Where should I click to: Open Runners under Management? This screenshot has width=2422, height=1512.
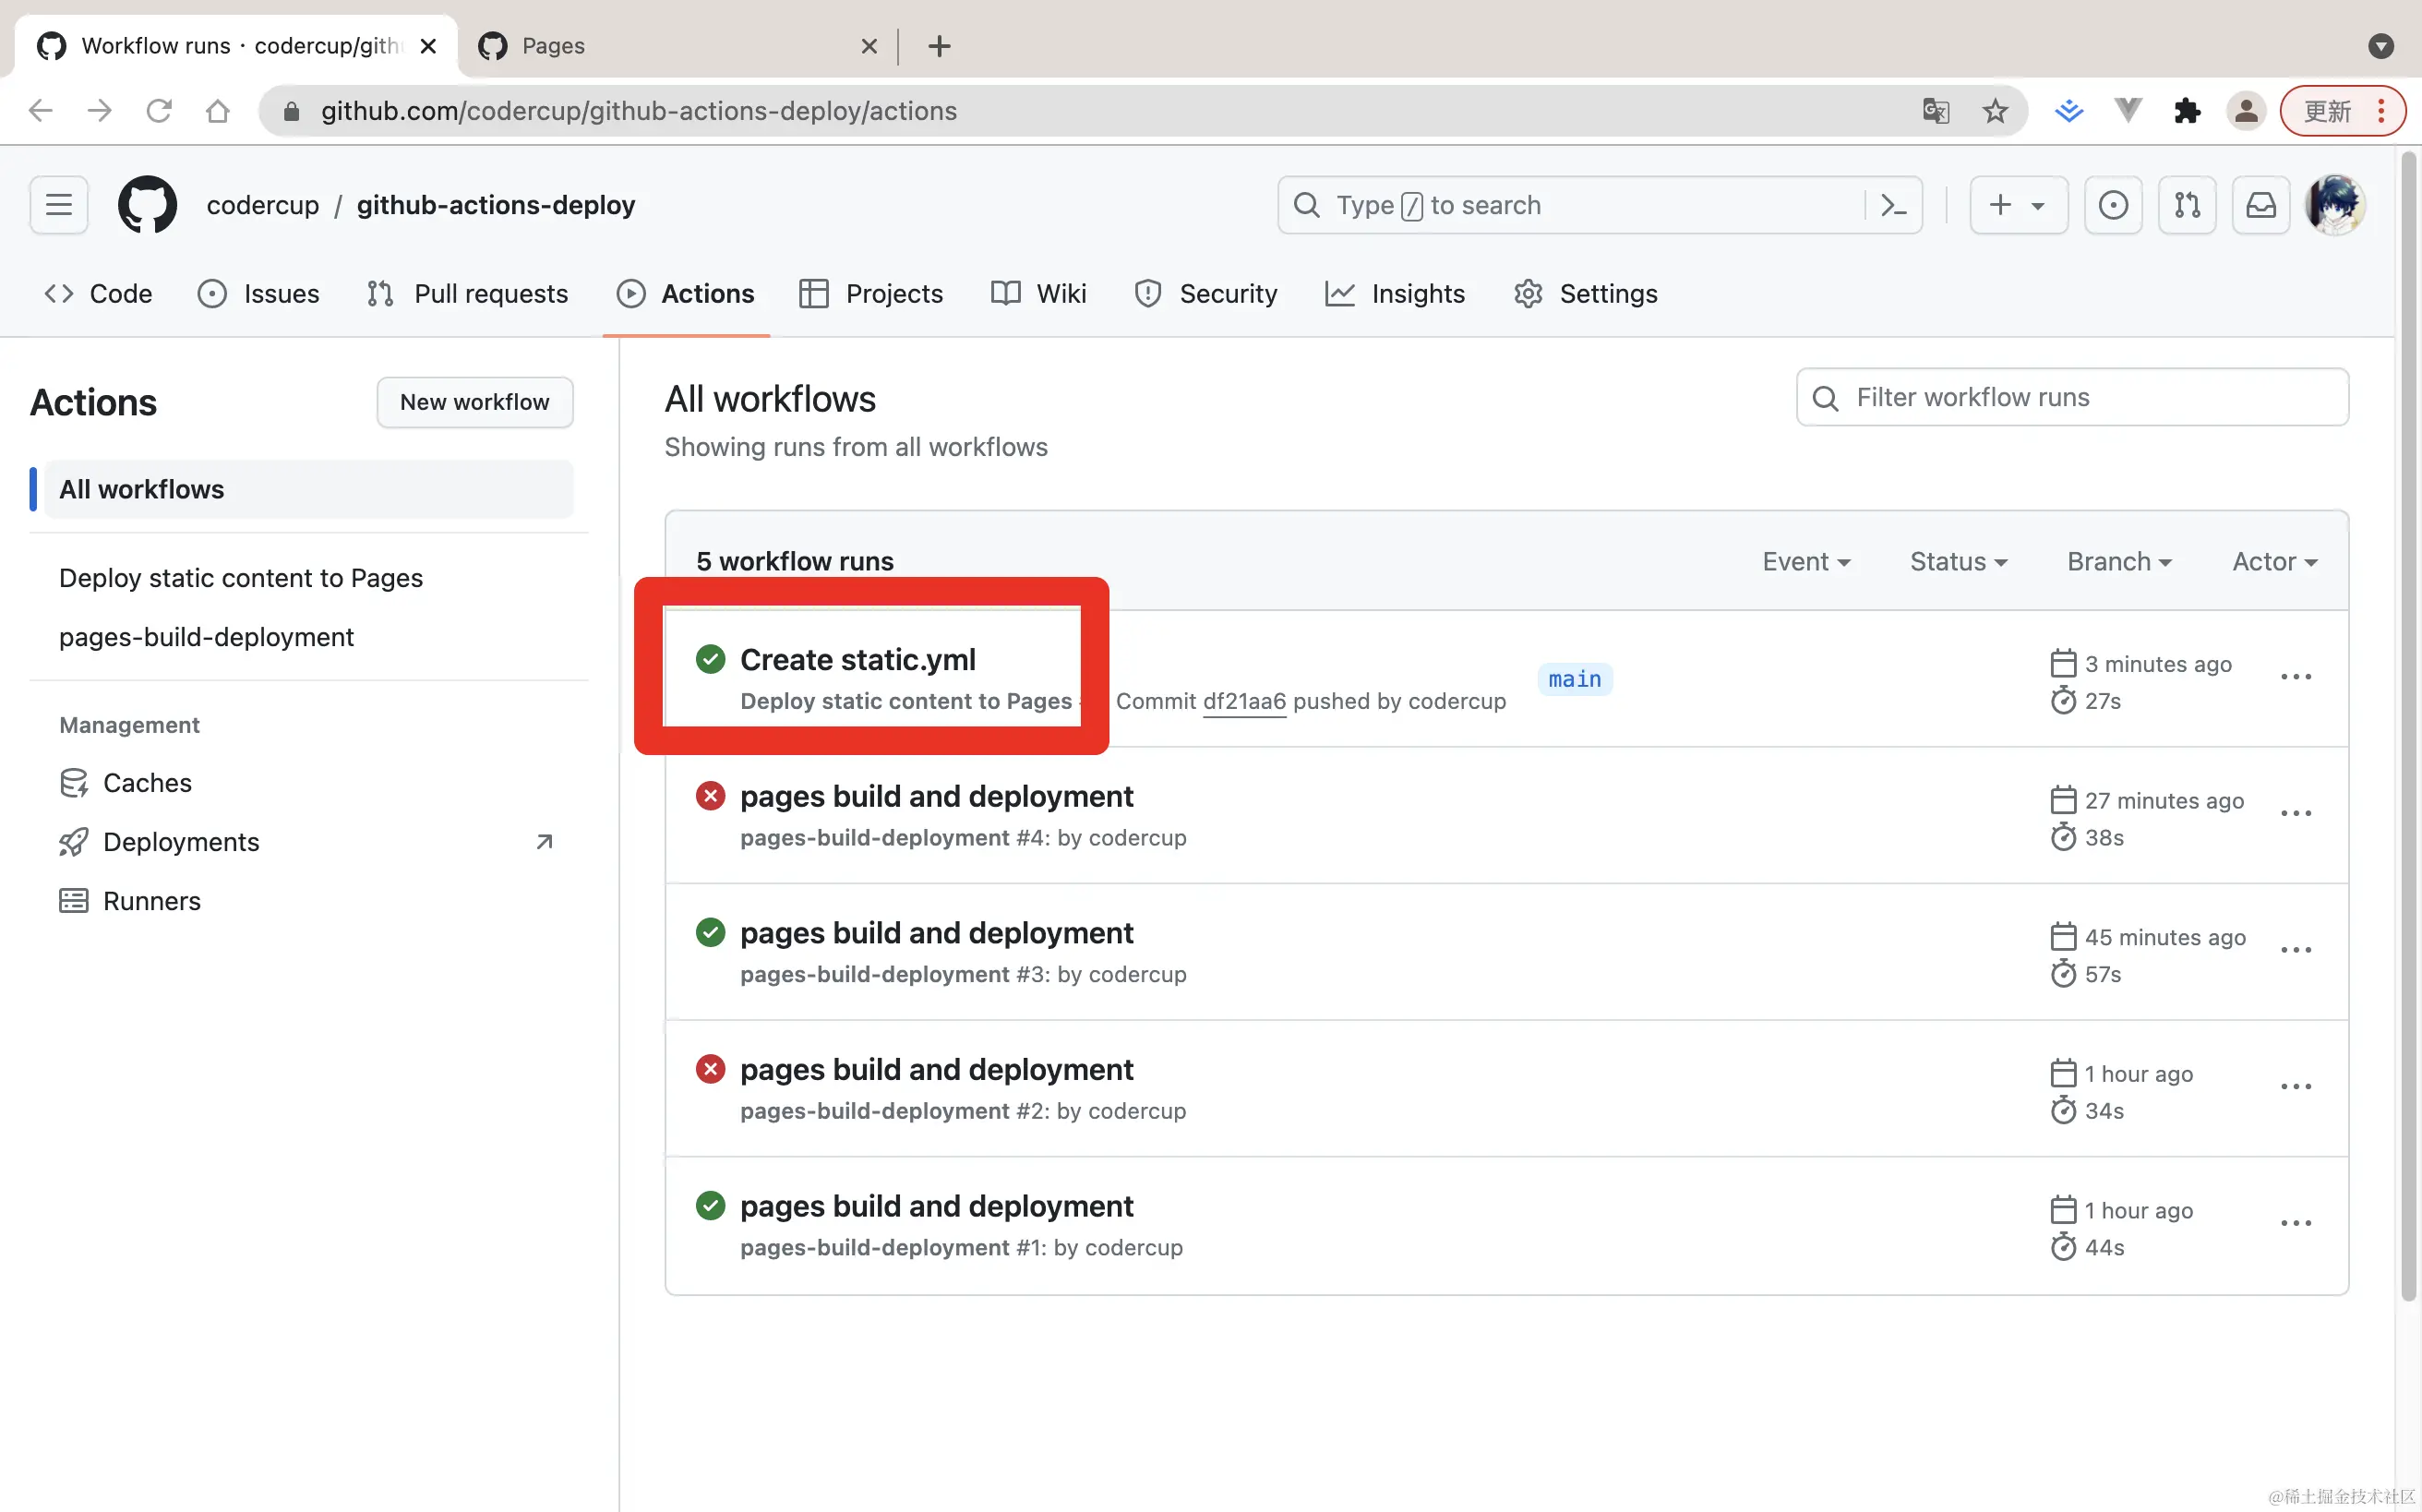pos(130,901)
